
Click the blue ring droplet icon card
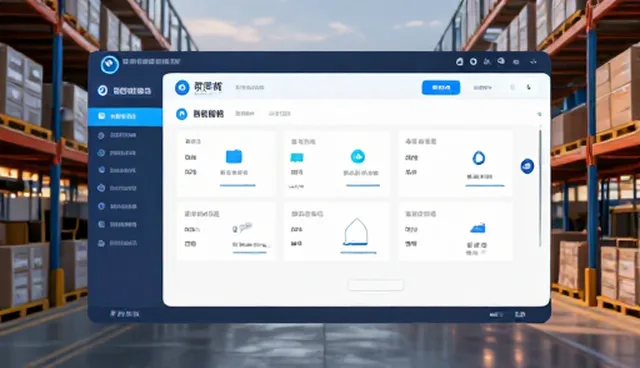[479, 157]
